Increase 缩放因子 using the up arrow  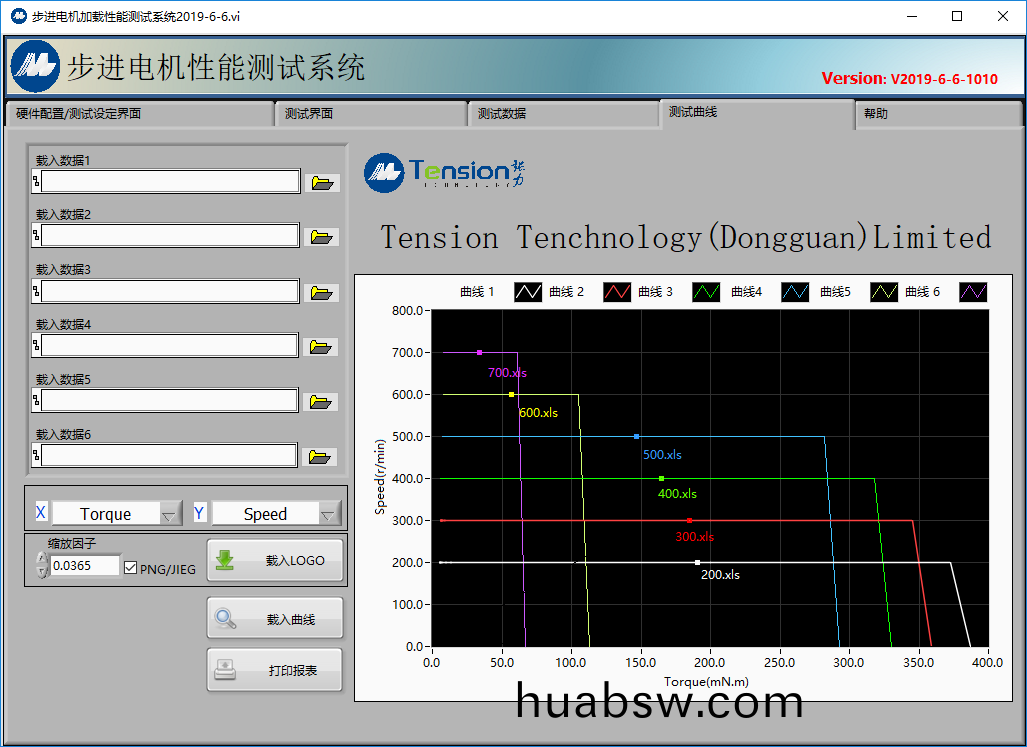pos(41,559)
